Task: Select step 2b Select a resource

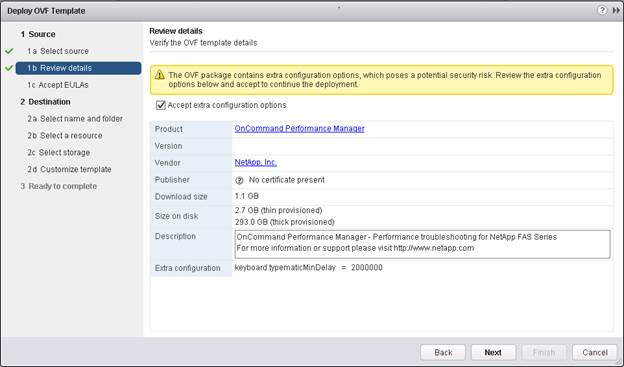Action: coord(65,136)
